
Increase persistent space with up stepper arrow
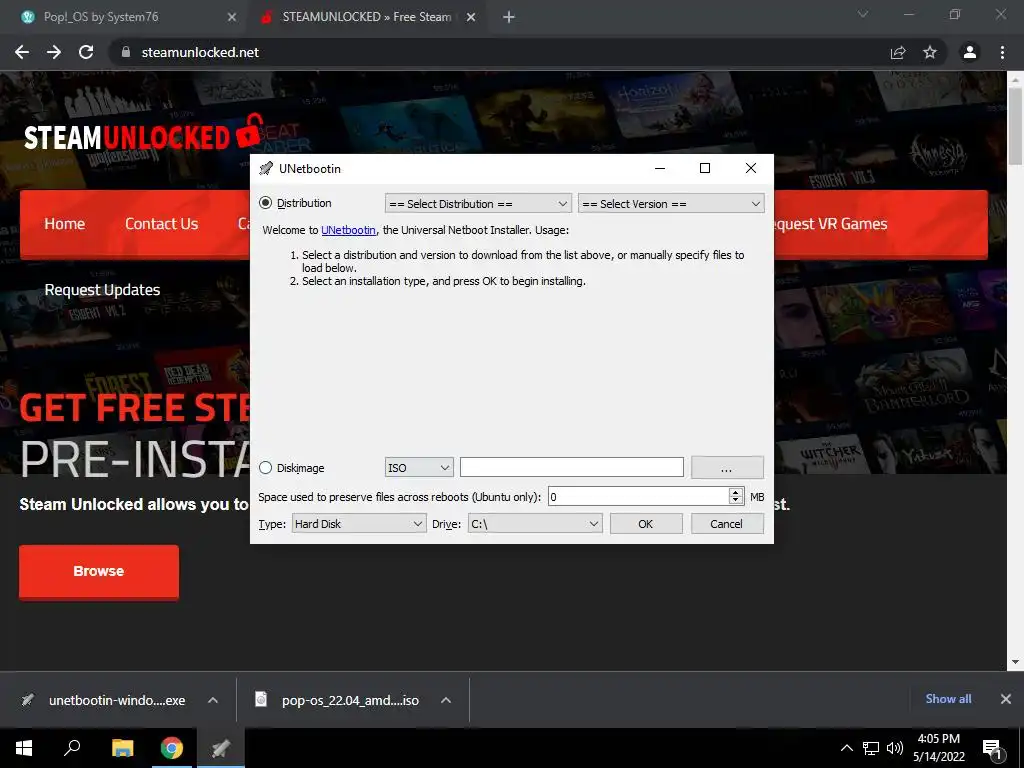[736, 492]
